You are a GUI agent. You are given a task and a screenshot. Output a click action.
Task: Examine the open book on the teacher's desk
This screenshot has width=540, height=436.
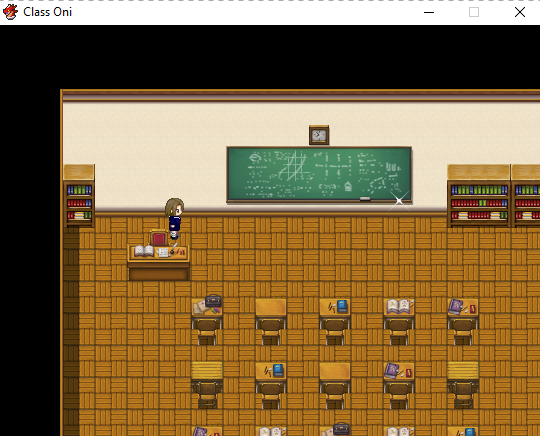tap(144, 251)
